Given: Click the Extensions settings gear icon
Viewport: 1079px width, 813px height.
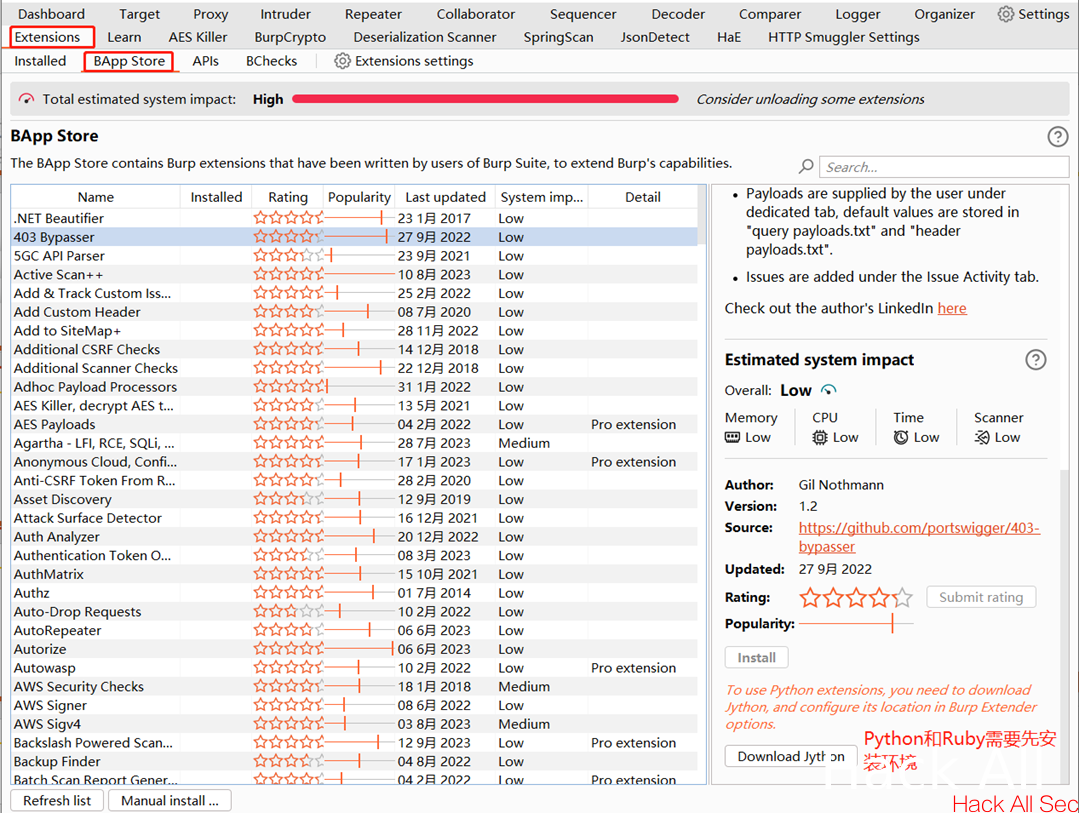Looking at the screenshot, I should tap(342, 61).
